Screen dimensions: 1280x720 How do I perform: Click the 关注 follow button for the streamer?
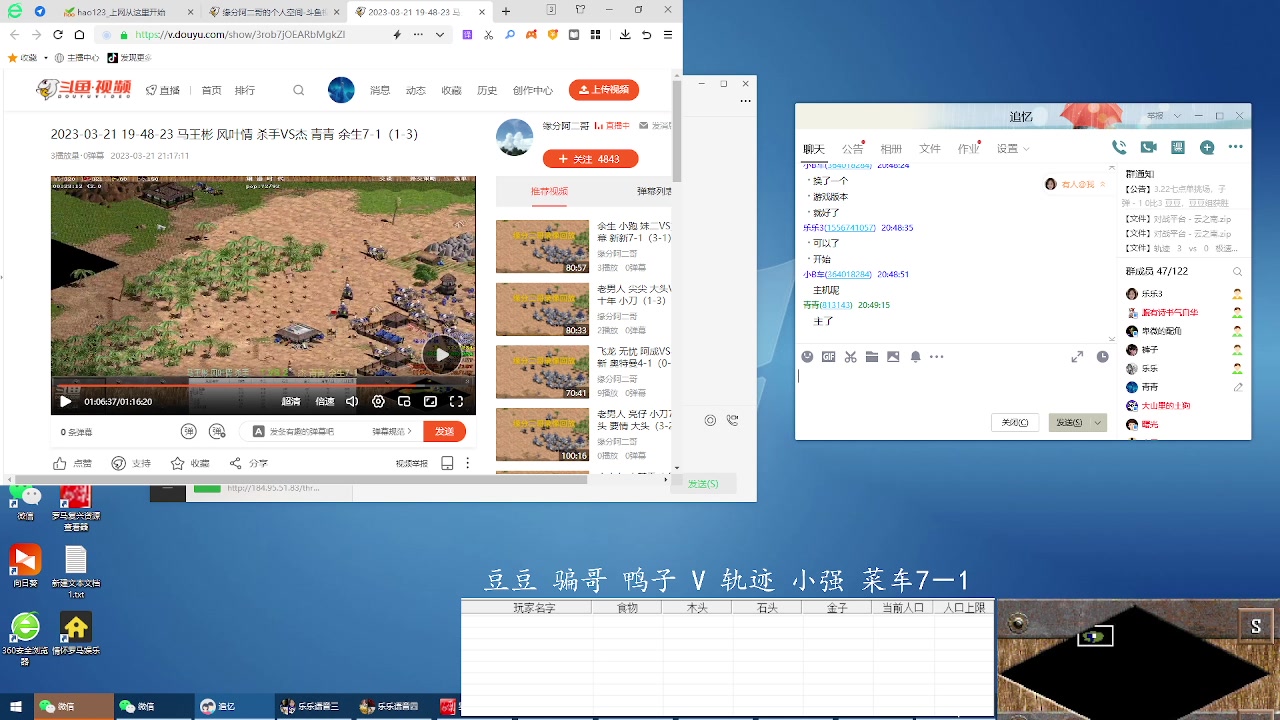590,159
